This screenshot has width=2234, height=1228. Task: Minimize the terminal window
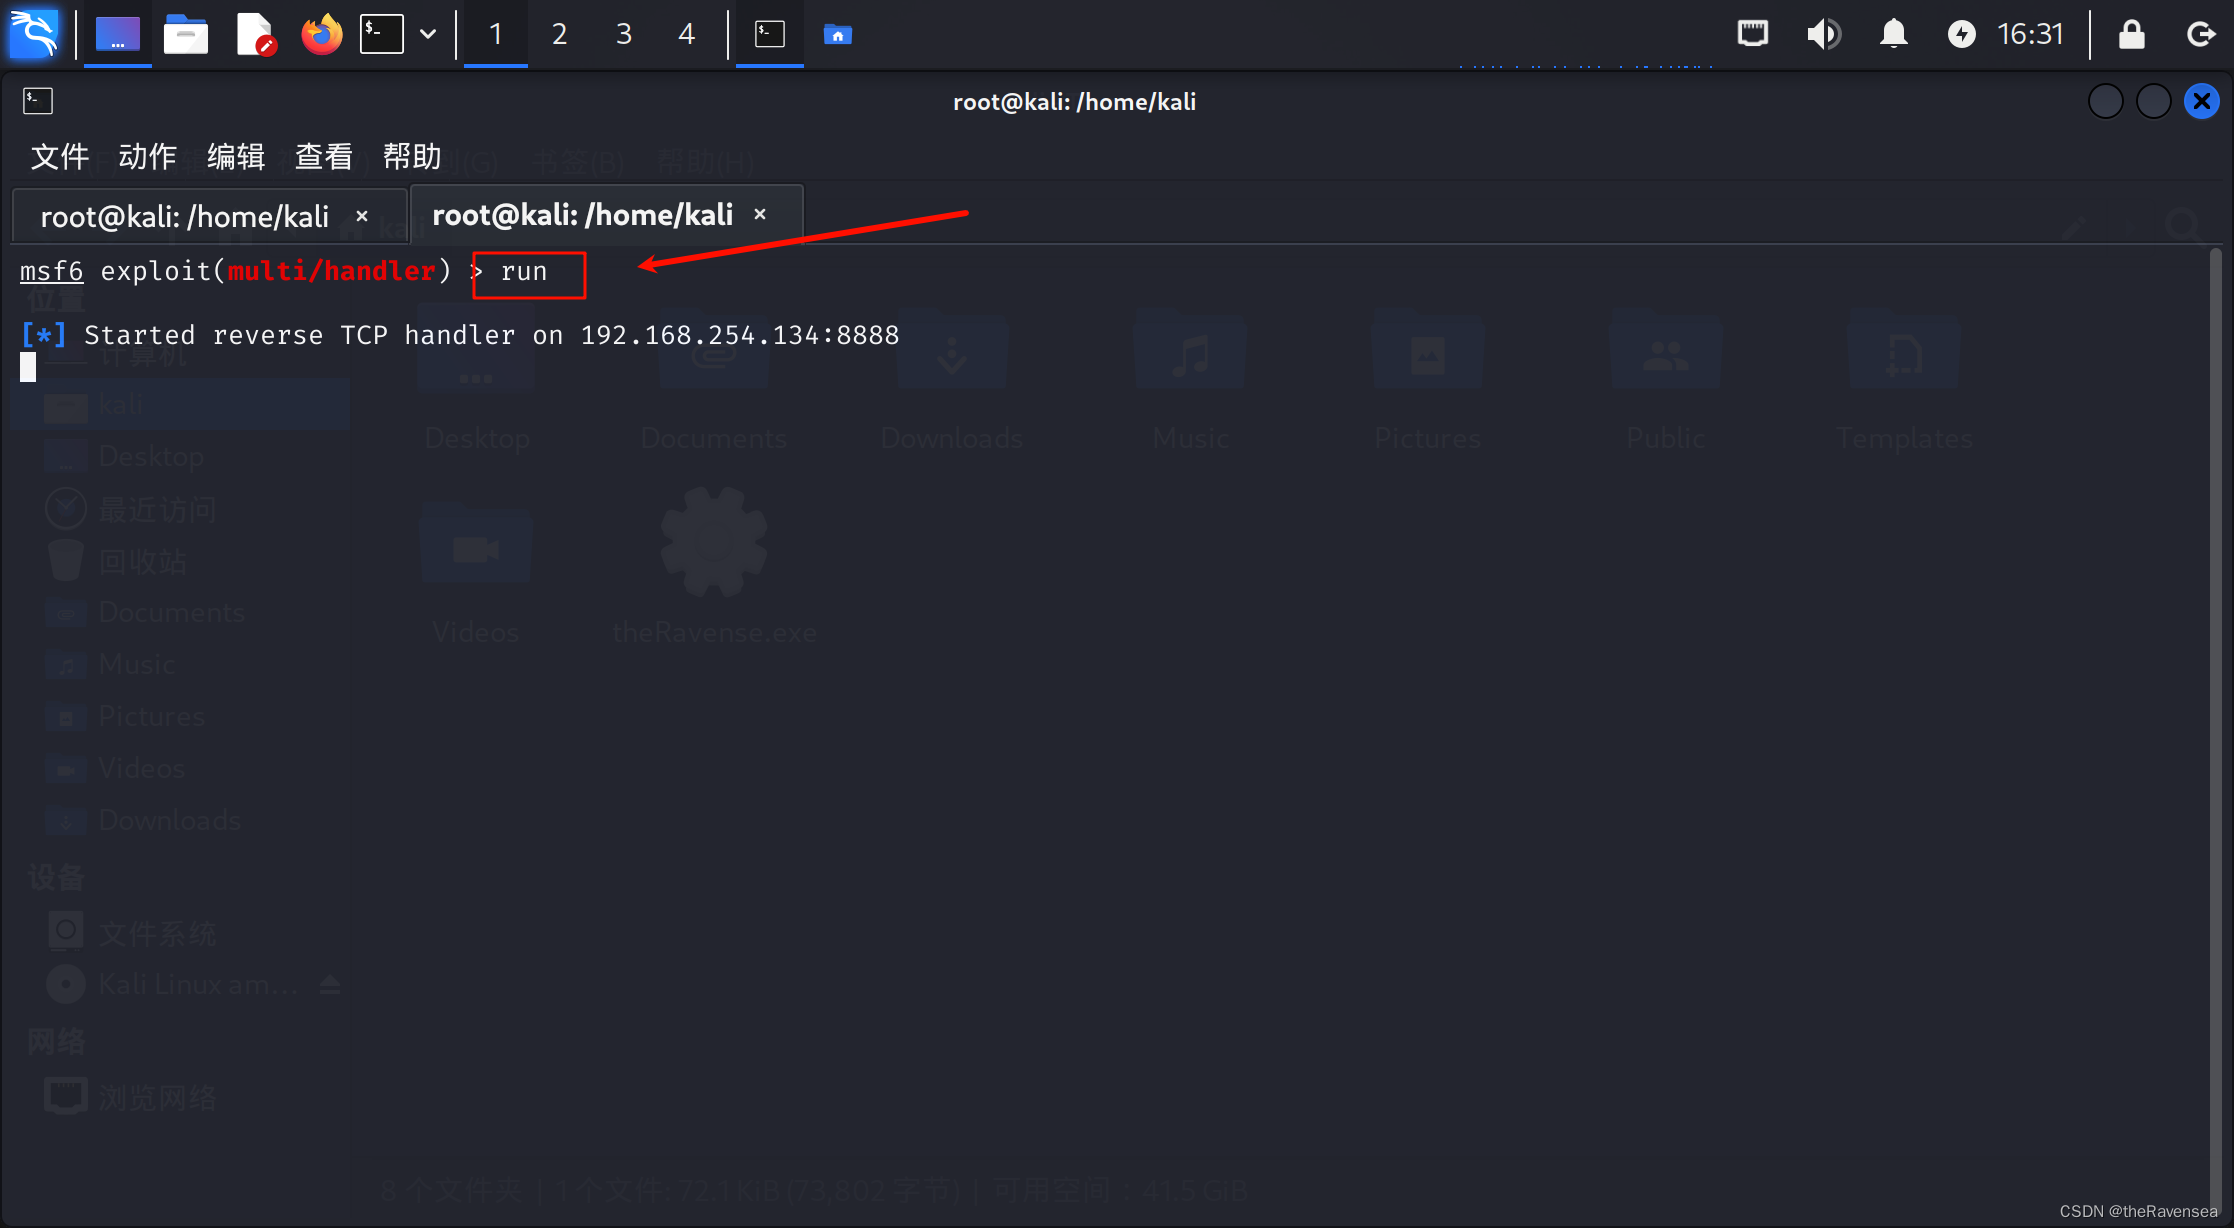click(2105, 101)
